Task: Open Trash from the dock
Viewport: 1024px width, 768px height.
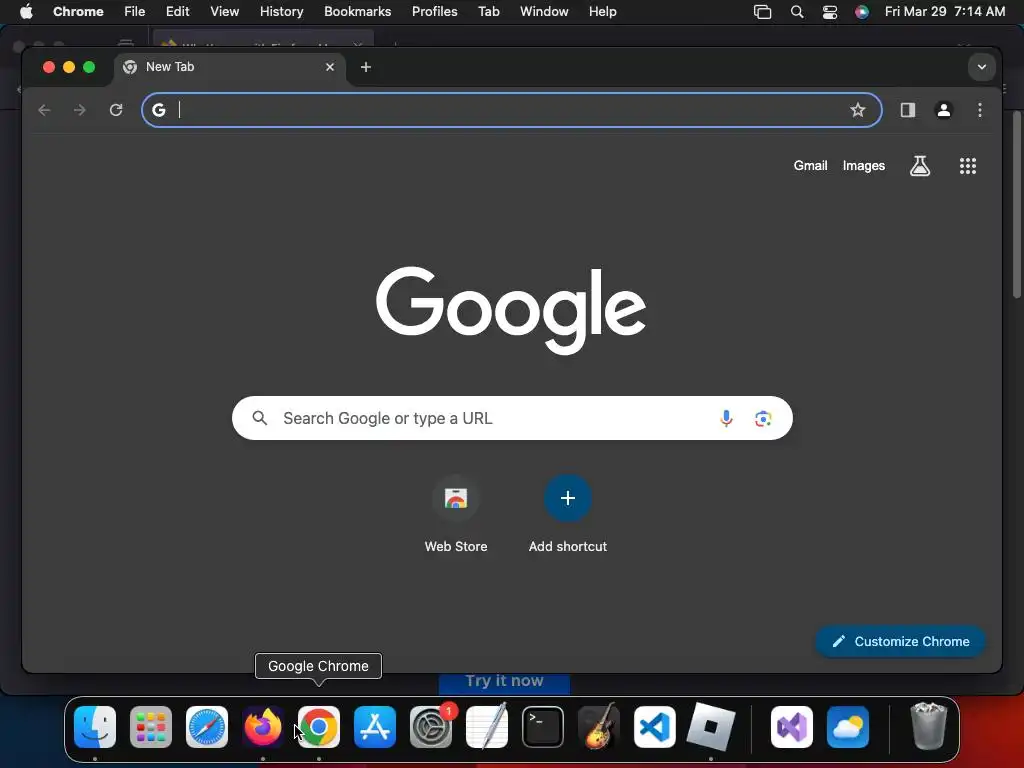Action: (928, 726)
